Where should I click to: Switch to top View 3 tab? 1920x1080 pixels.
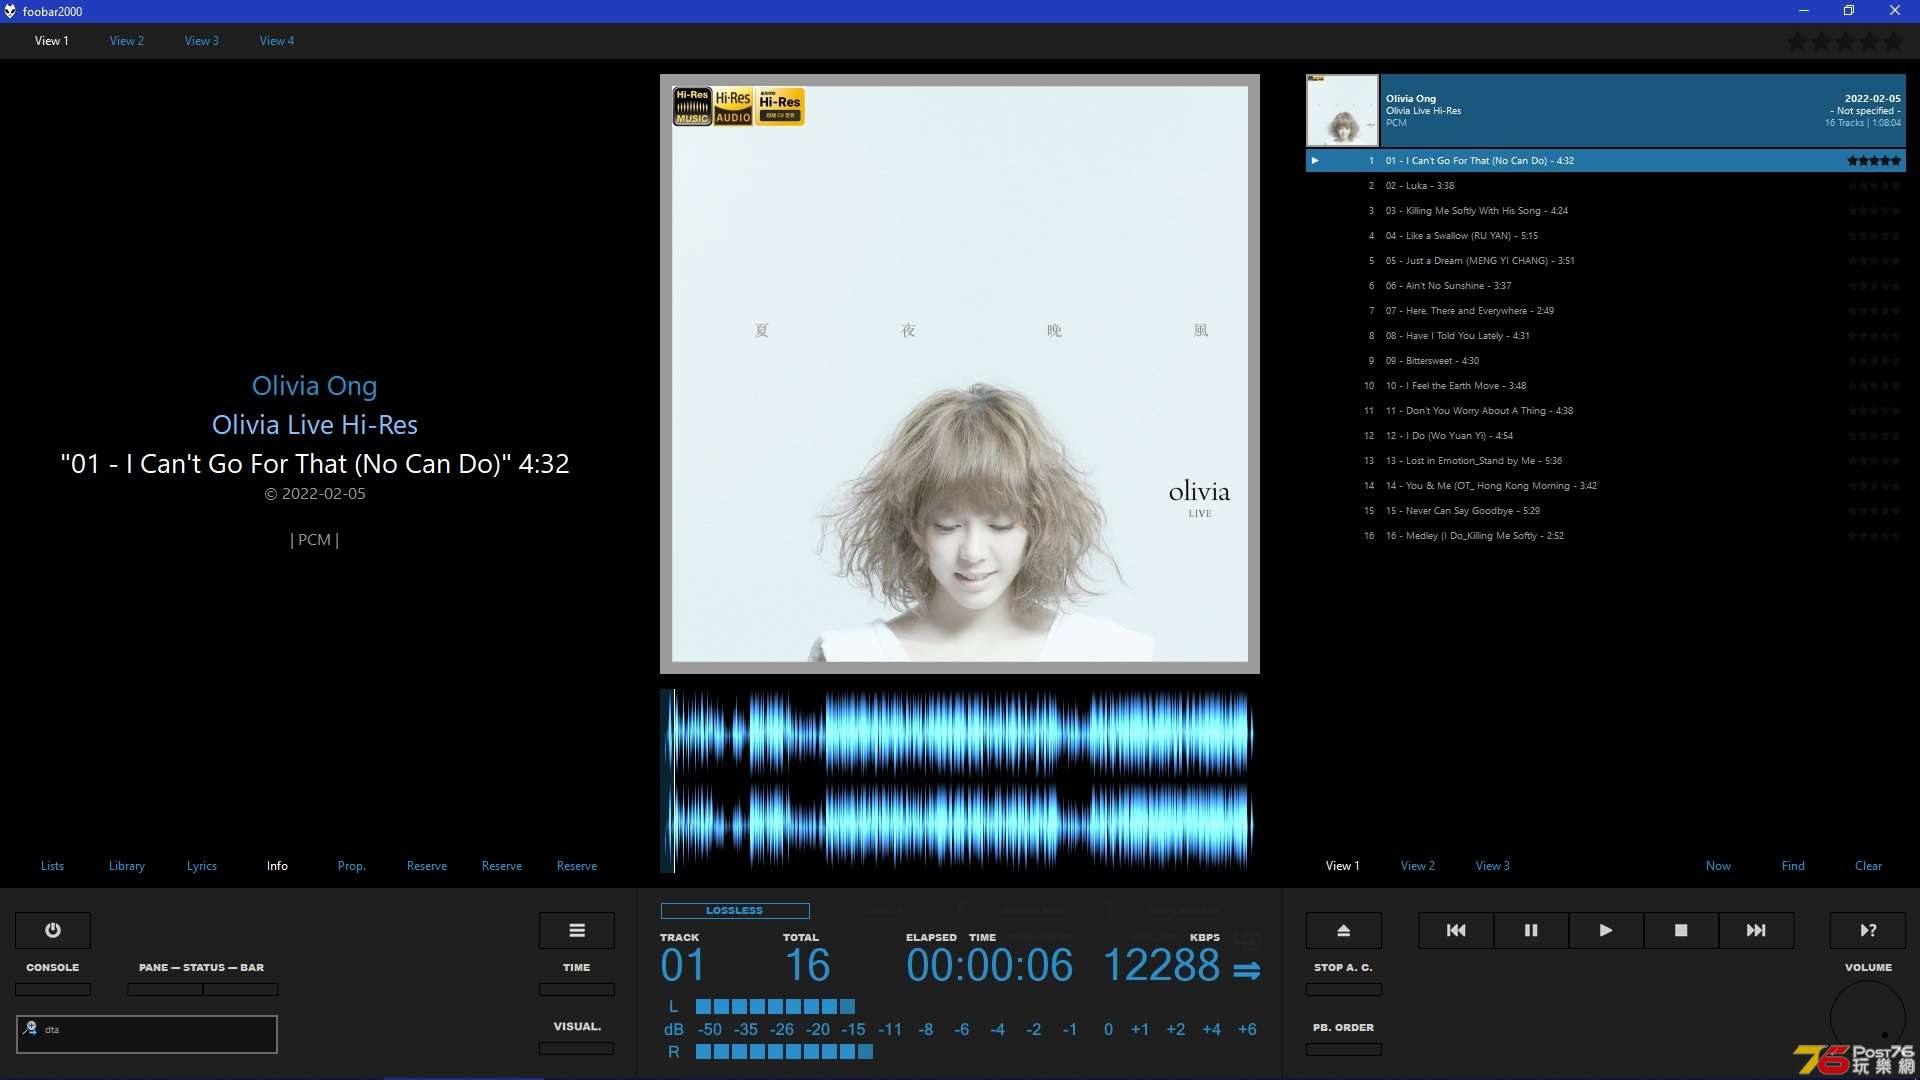(202, 41)
